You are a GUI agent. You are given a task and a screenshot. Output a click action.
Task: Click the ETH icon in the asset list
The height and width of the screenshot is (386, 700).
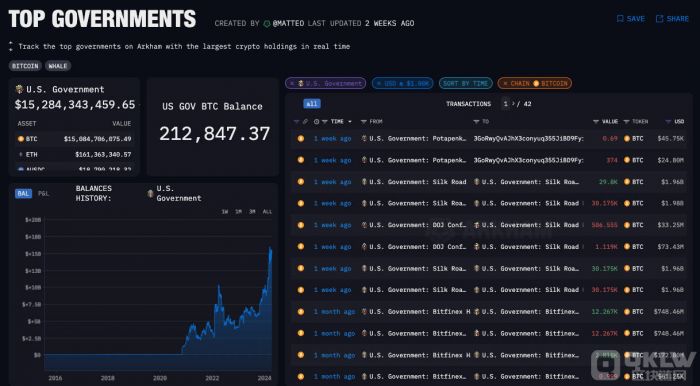point(21,154)
